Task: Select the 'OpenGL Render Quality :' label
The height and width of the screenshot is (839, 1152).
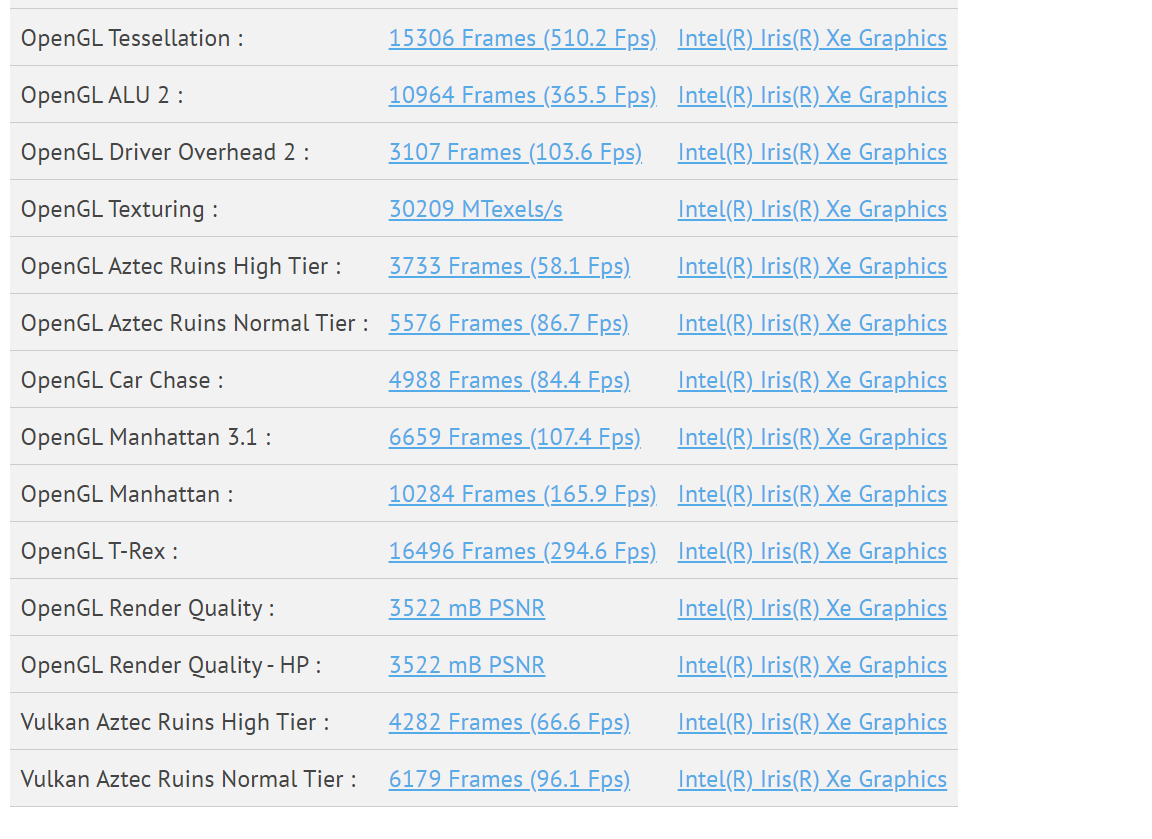Action: [x=148, y=608]
